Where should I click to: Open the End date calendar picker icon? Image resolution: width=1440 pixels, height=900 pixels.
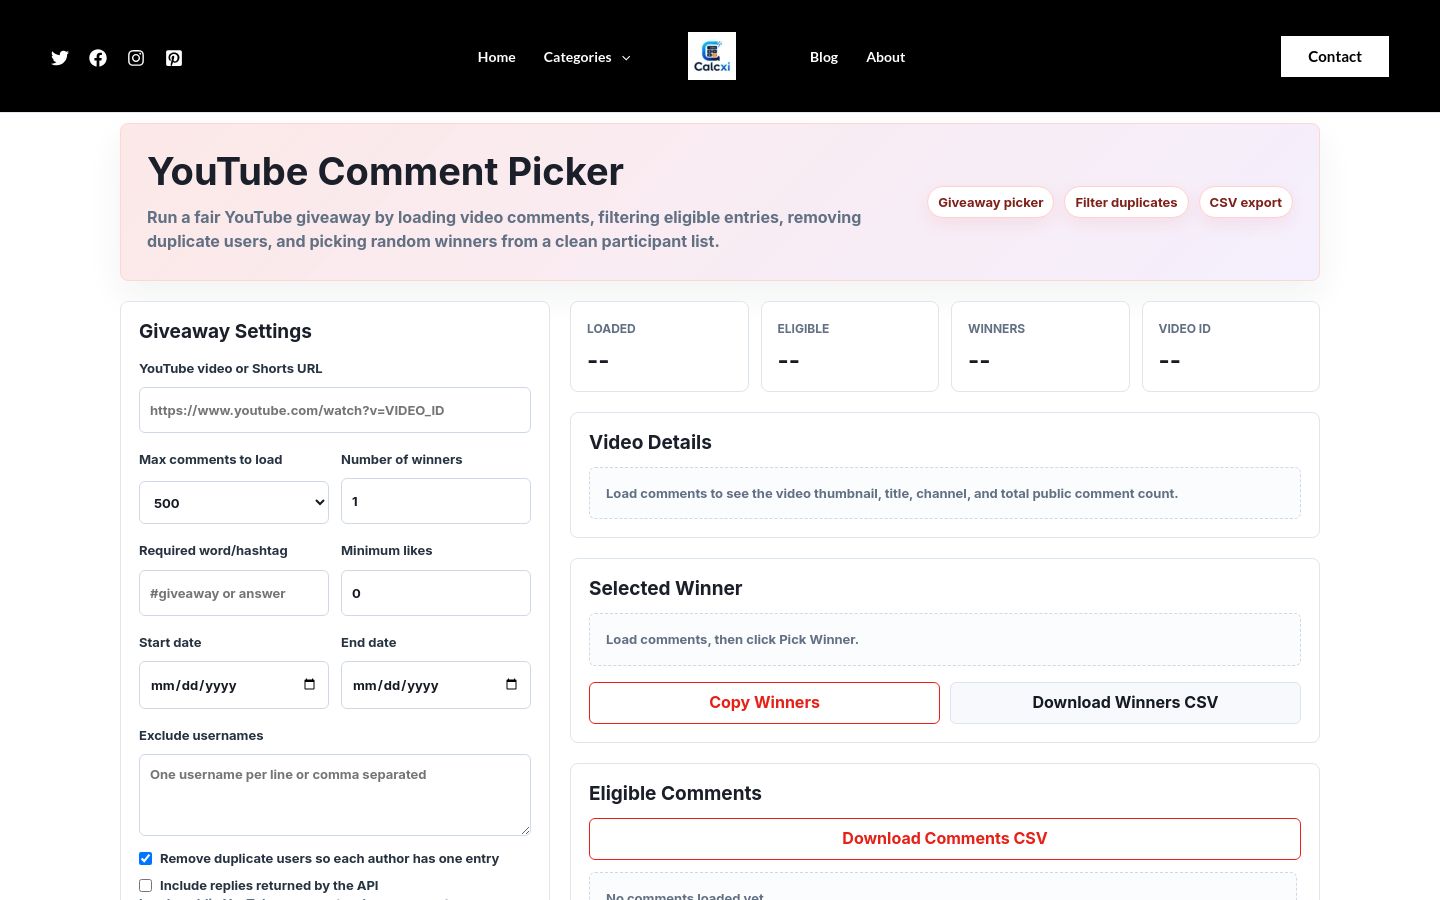(511, 685)
